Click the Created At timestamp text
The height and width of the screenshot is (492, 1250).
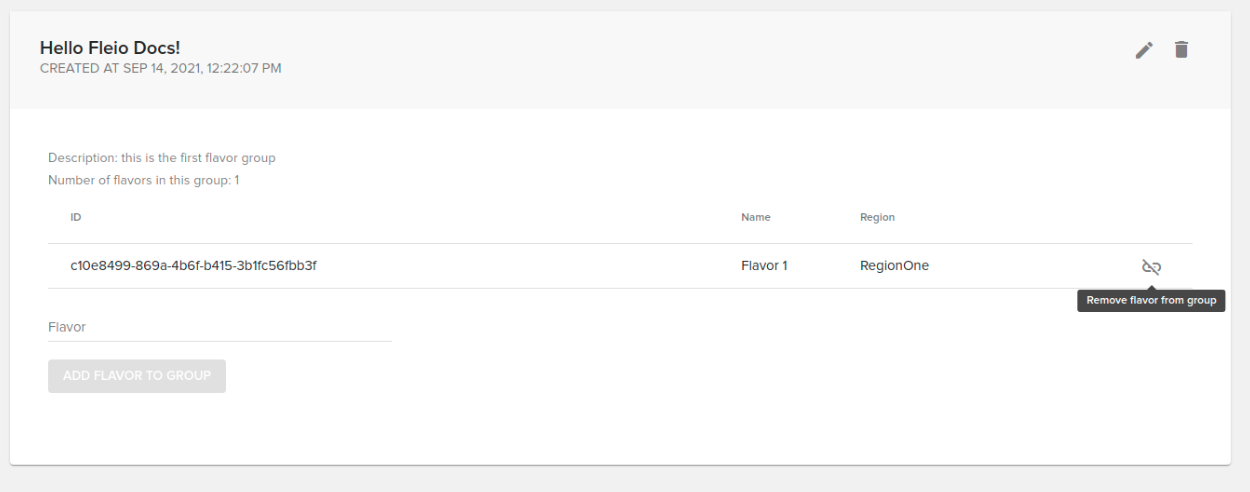click(x=160, y=68)
